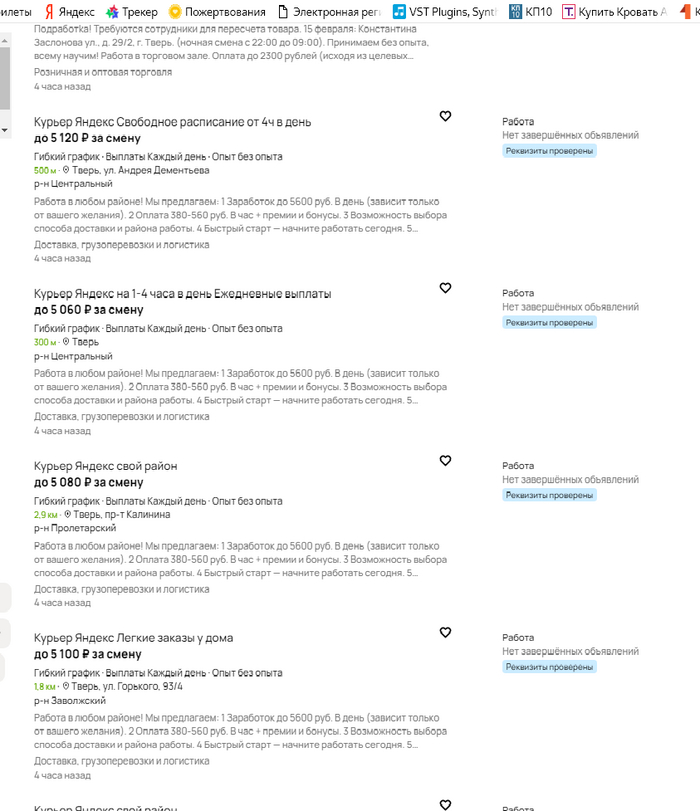Save 'Легкие заказы у дома' listing to favorites

445,633
